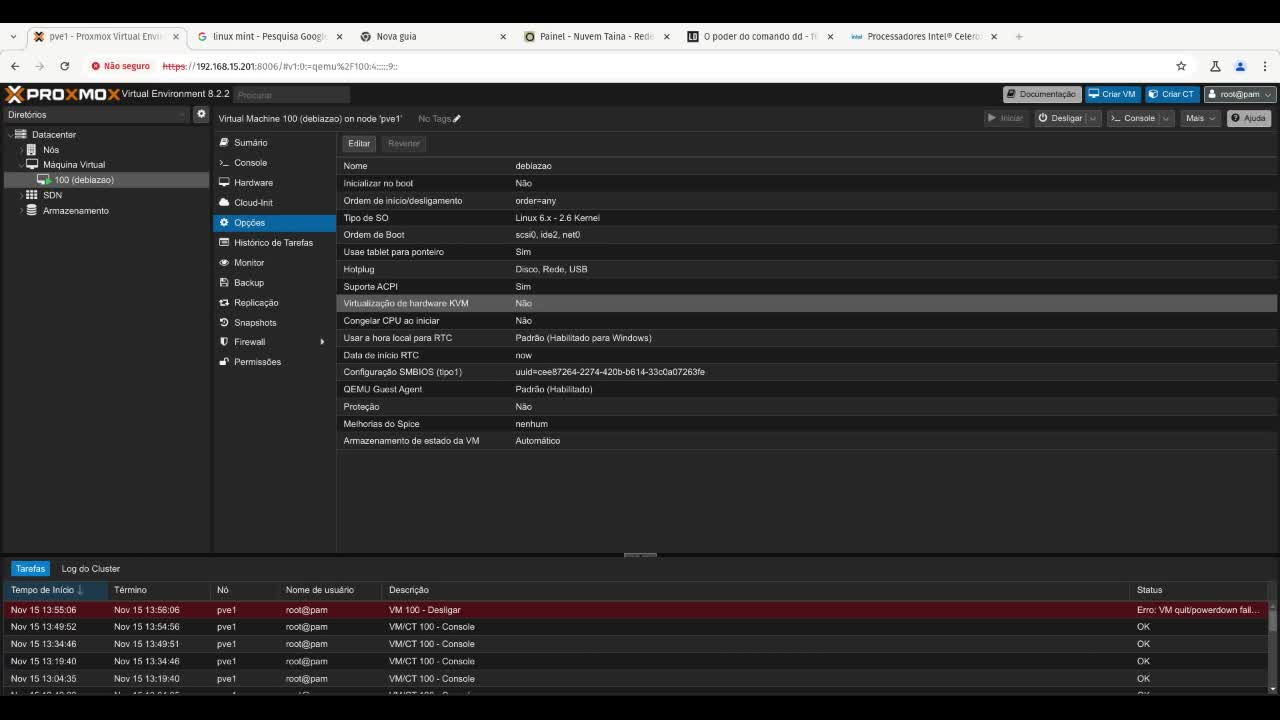1280x720 pixels.
Task: Open the browser profile avatar icon
Action: point(1240,66)
